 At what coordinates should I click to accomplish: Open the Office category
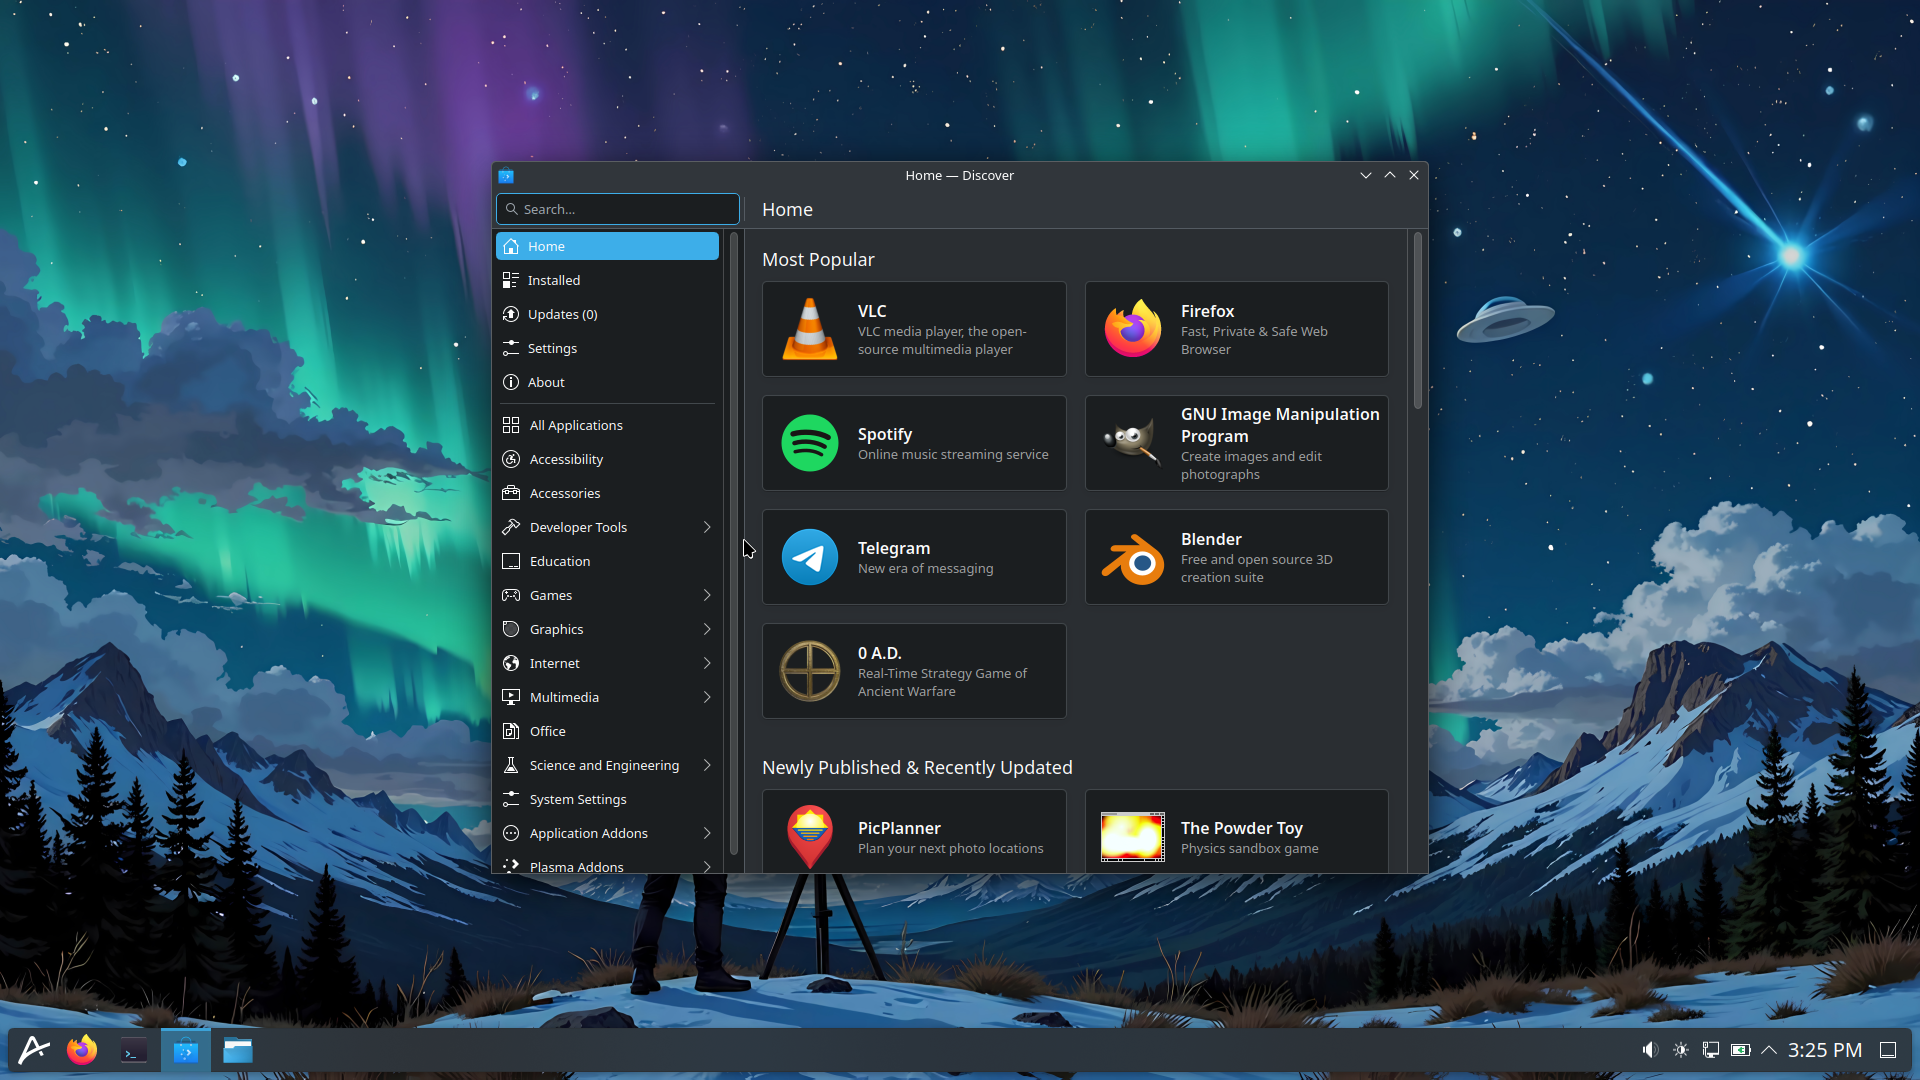pyautogui.click(x=607, y=731)
